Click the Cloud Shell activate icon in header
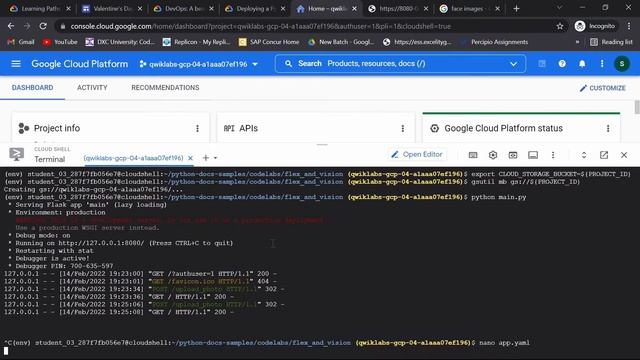The image size is (640, 360). (x=542, y=64)
